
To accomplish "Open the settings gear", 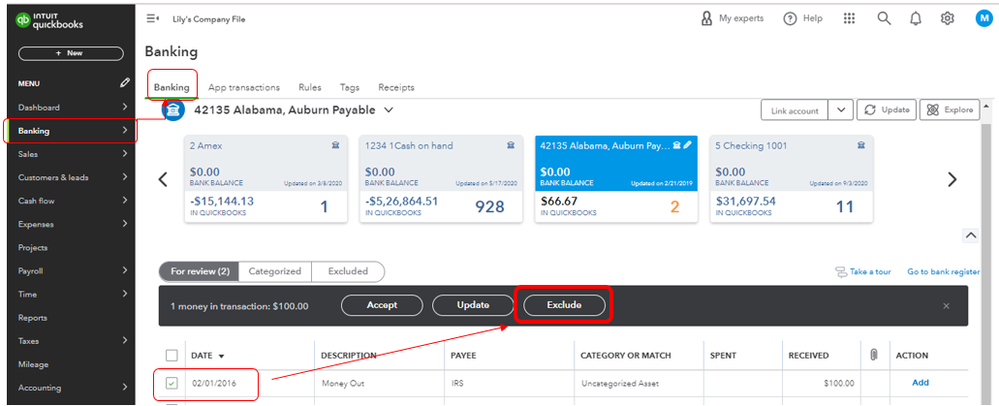I will [x=947, y=18].
